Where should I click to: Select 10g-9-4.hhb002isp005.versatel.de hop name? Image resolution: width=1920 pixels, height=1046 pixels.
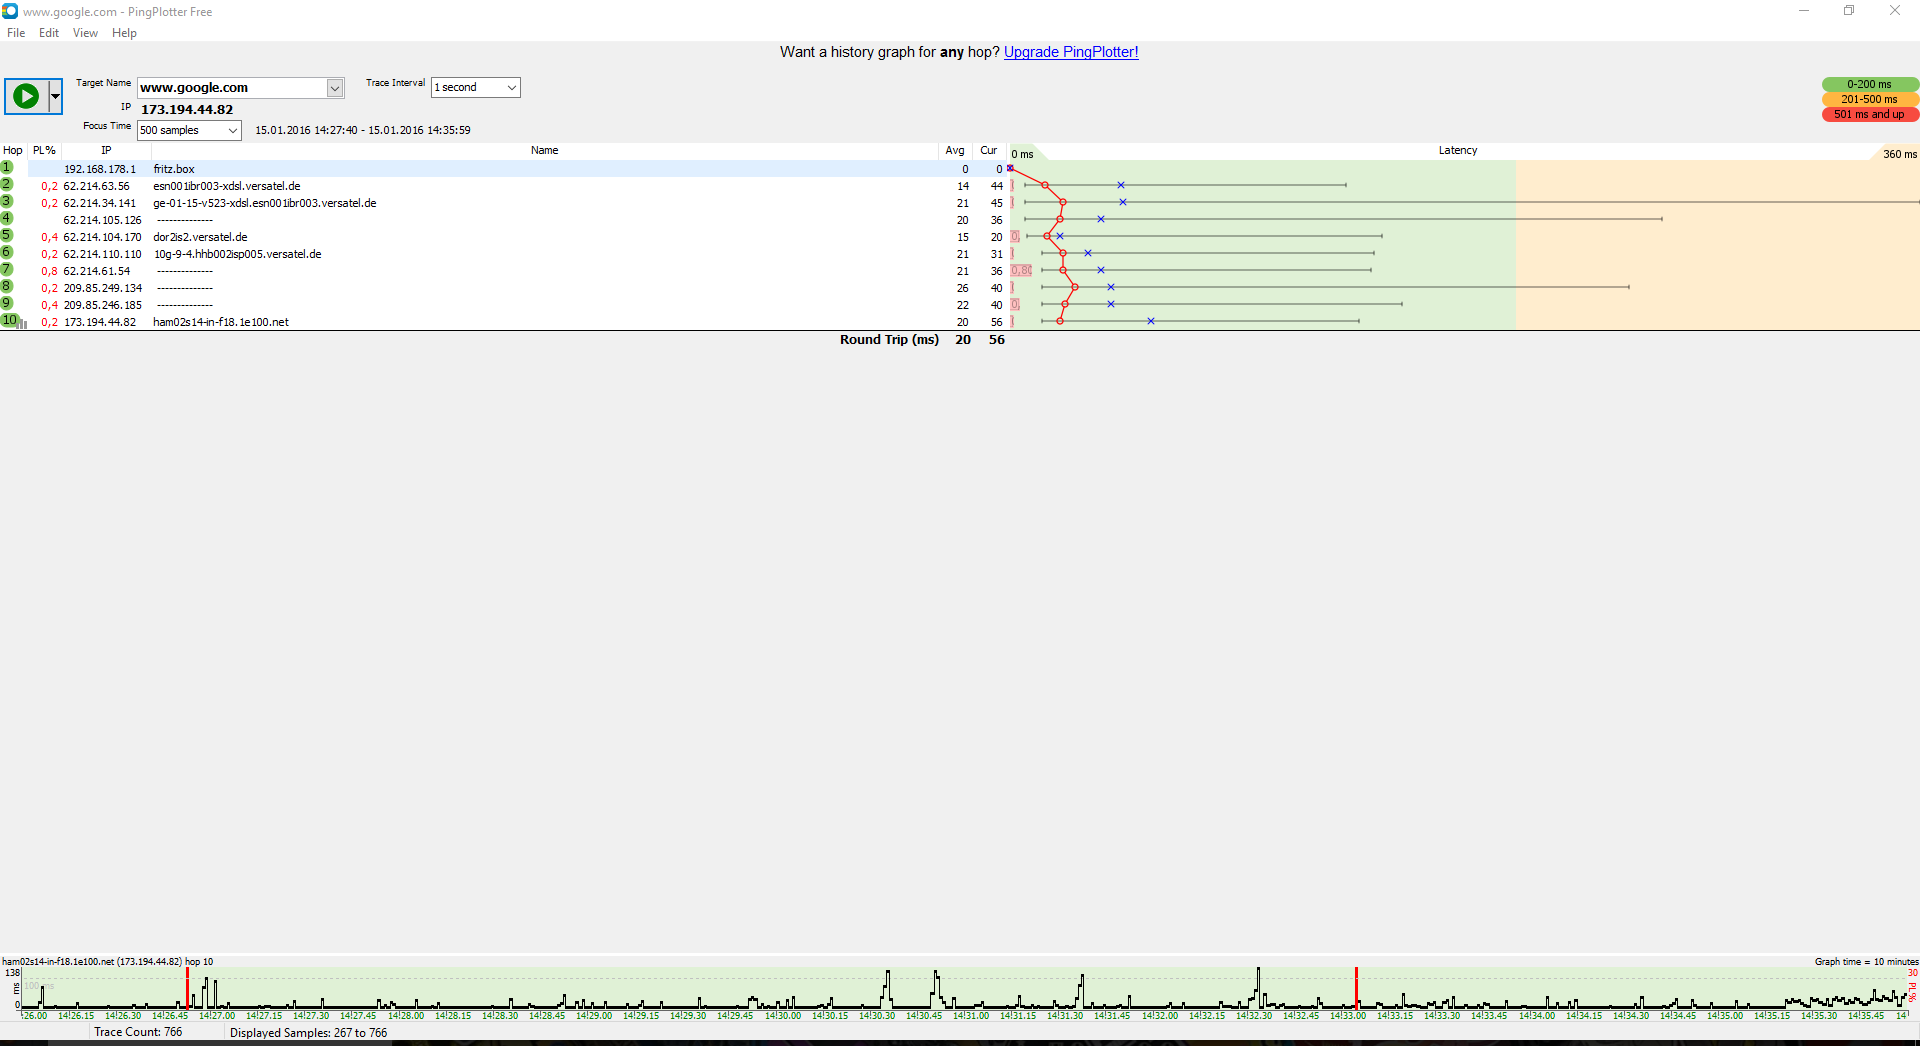coord(238,254)
